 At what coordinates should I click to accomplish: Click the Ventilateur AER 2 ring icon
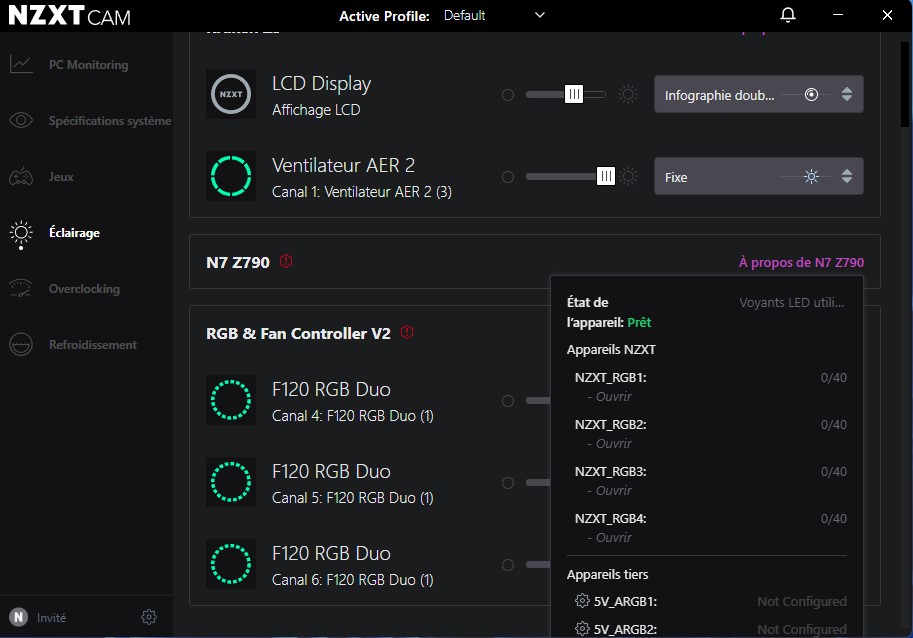(x=231, y=176)
